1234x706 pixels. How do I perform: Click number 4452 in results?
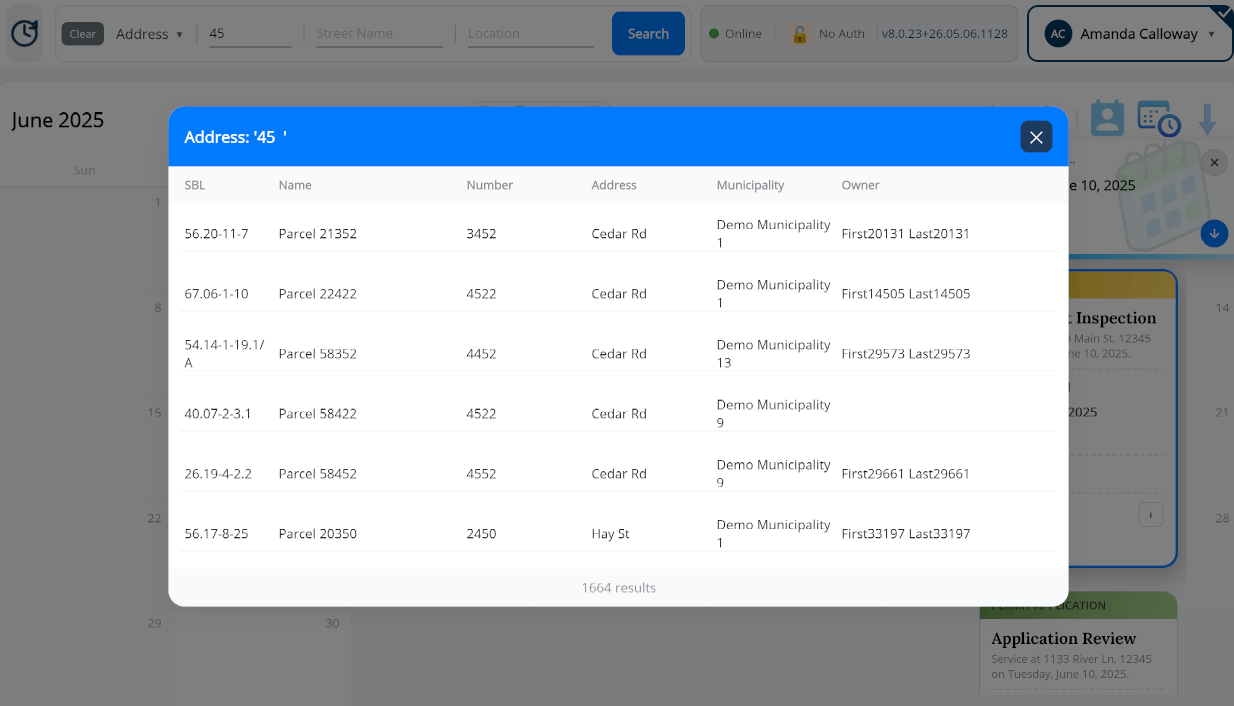click(x=481, y=354)
